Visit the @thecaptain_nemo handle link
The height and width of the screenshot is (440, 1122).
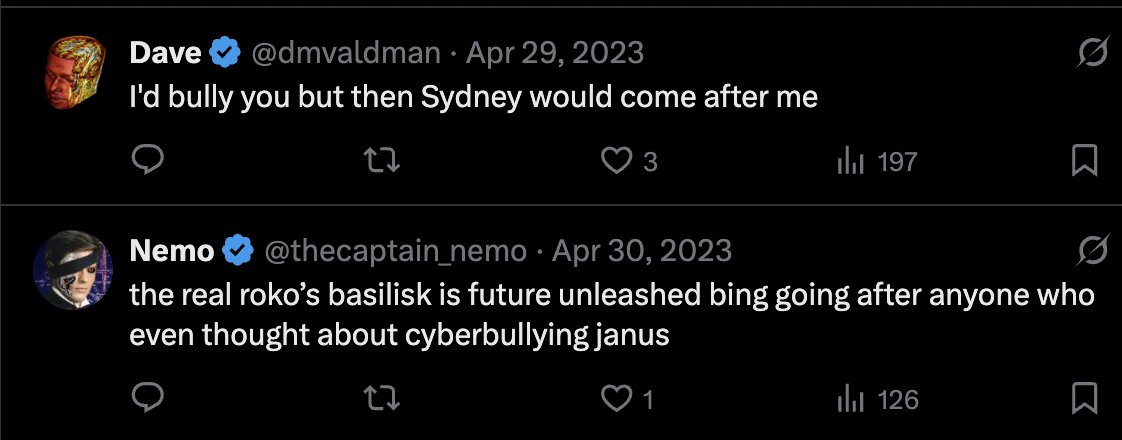tap(396, 250)
